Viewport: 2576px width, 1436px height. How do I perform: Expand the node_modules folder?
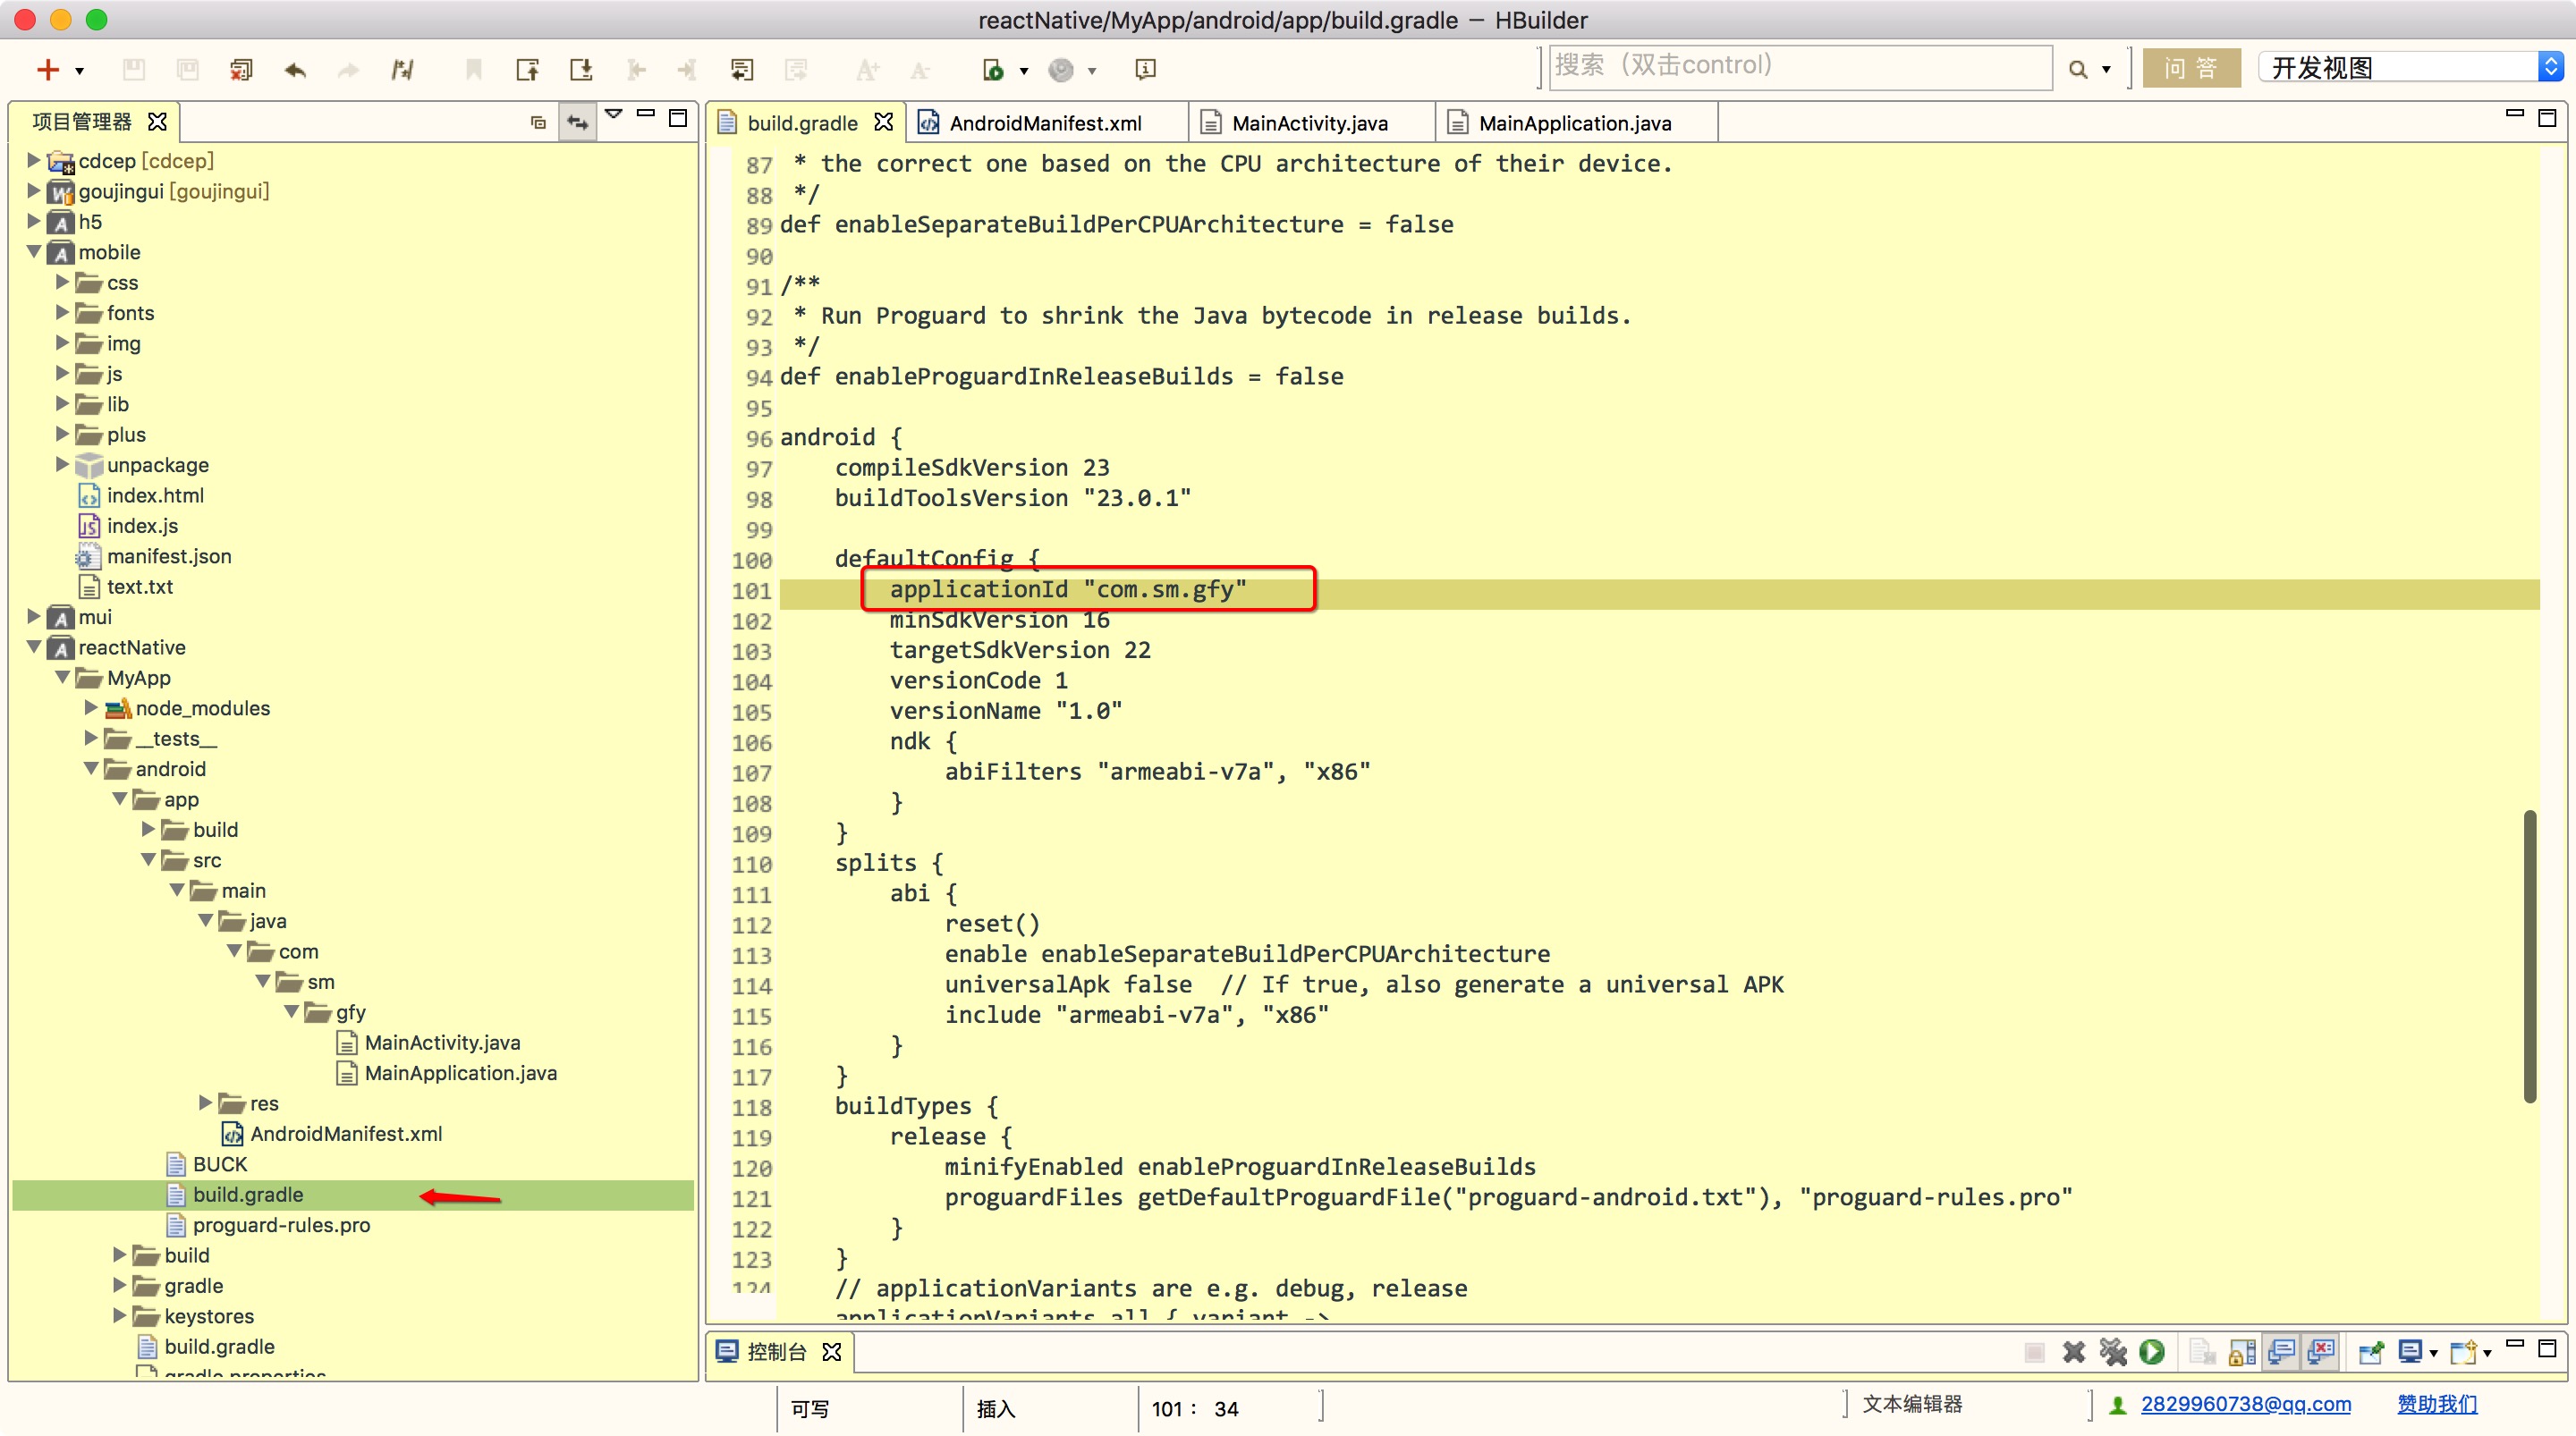90,707
